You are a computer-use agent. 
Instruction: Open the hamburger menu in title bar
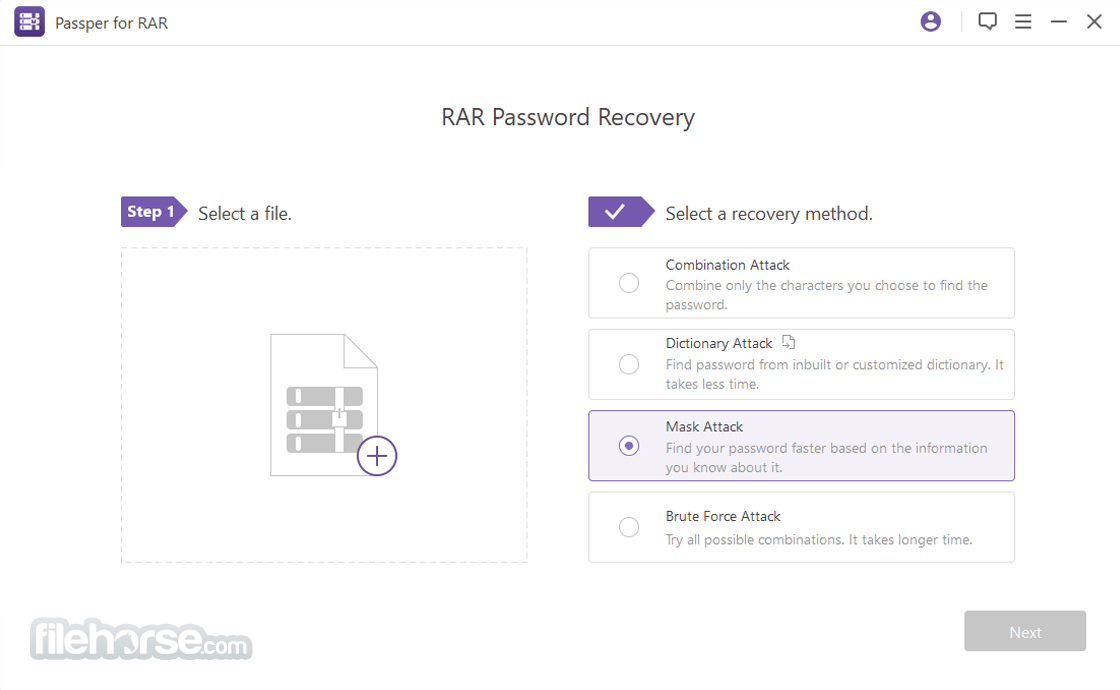(x=1023, y=21)
